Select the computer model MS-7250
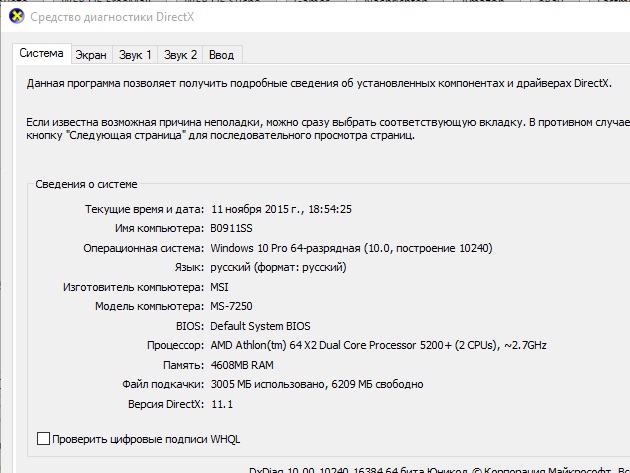Viewport: 630px width, 473px height. click(231, 307)
